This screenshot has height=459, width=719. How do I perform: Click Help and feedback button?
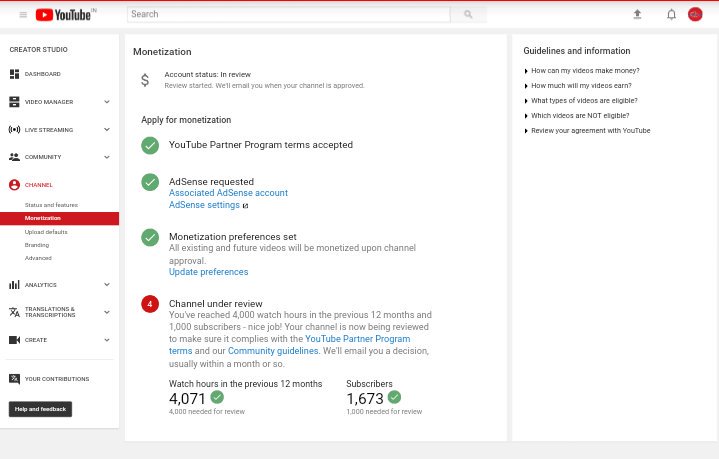coord(40,409)
